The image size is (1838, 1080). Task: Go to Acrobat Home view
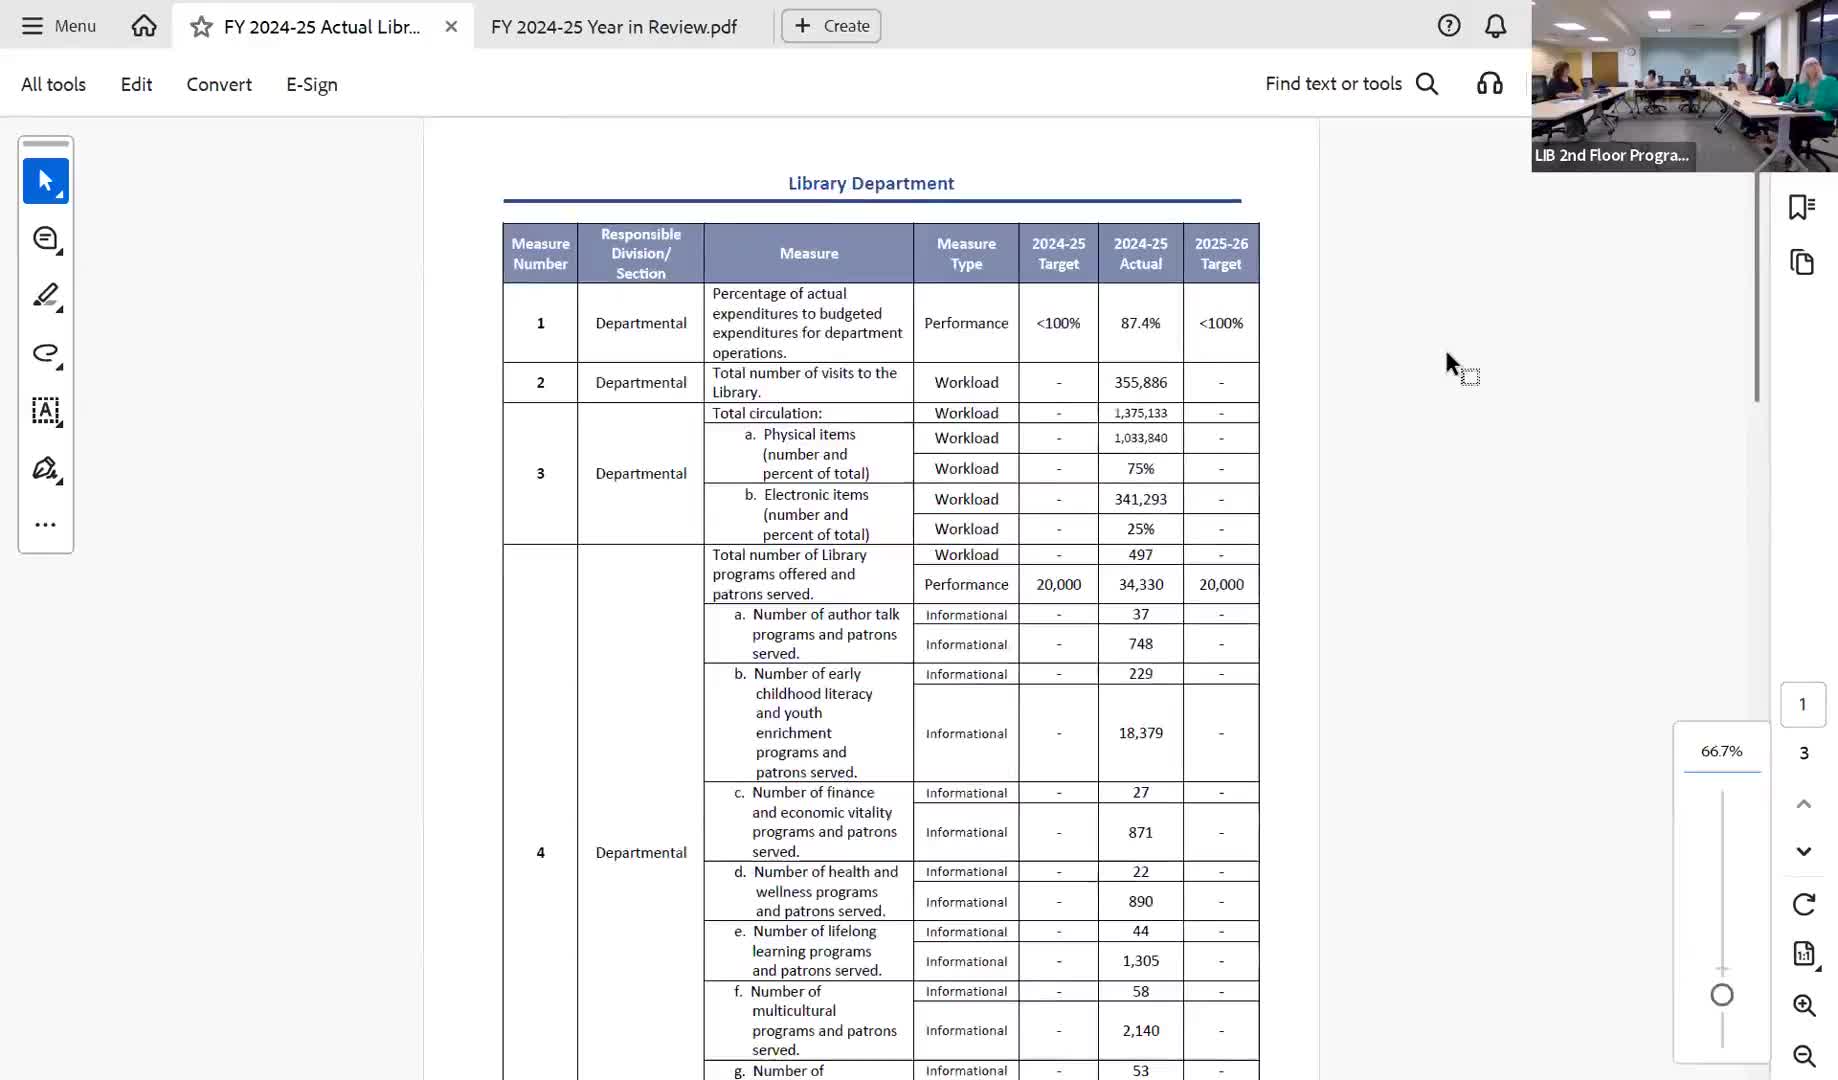coord(144,26)
